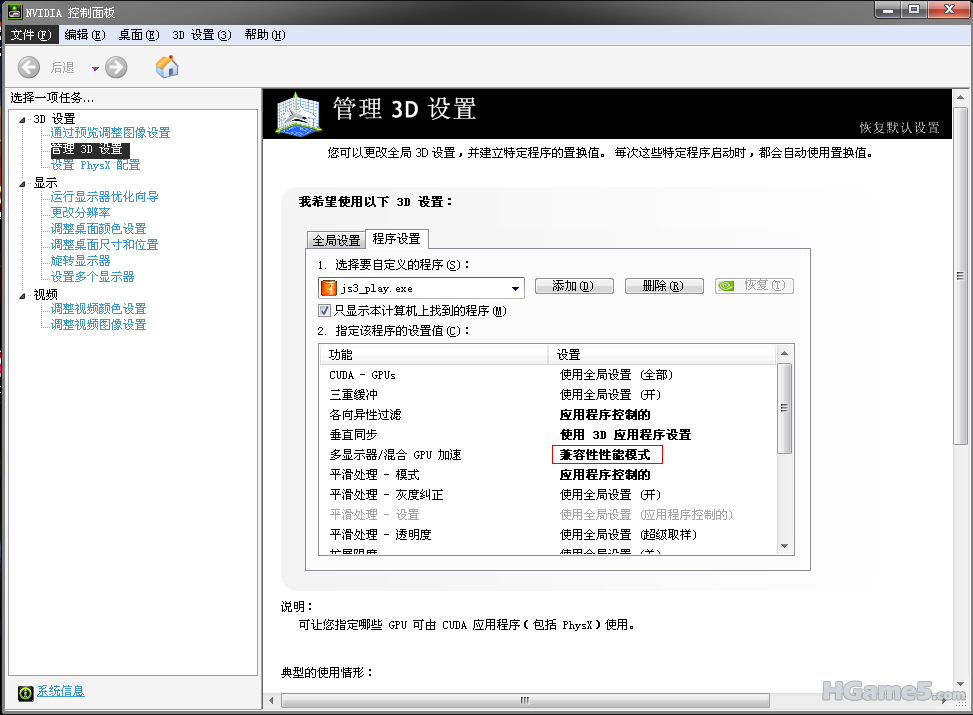The image size is (973, 715).
Task: Click main panel horizontal scrollbar left arrow
Action: click(271, 701)
